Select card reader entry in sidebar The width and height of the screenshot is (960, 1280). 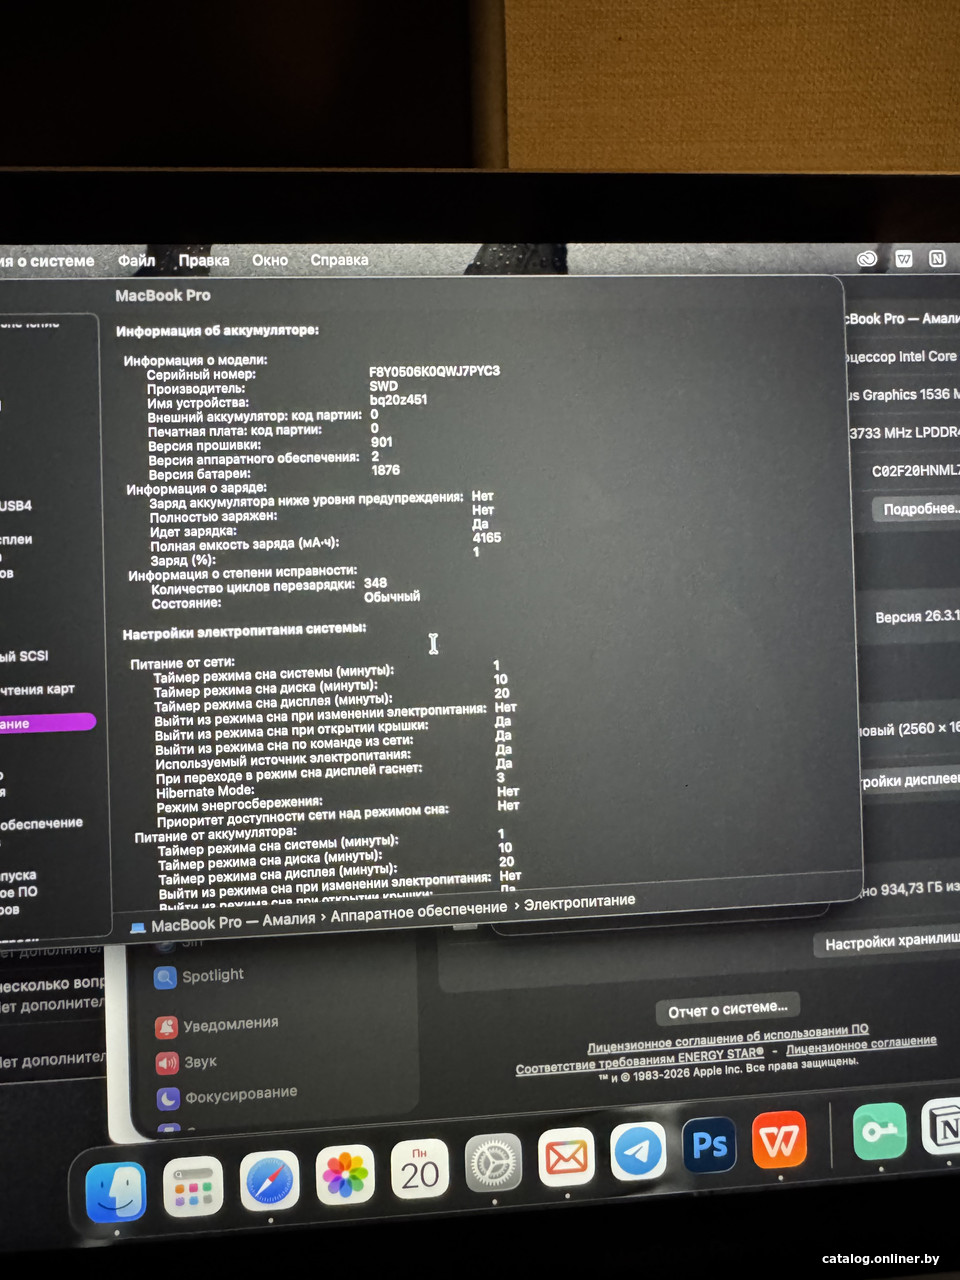pyautogui.click(x=37, y=689)
